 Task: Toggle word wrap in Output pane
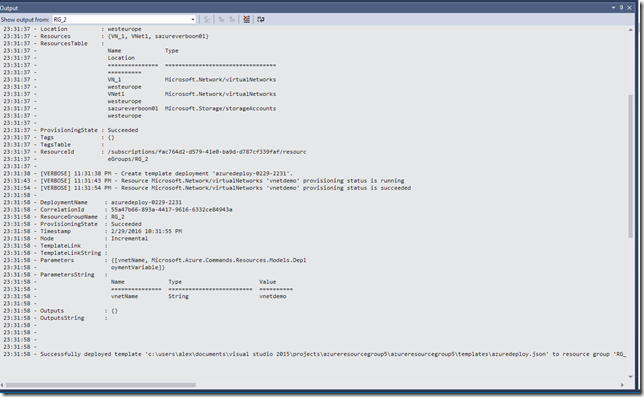point(261,19)
